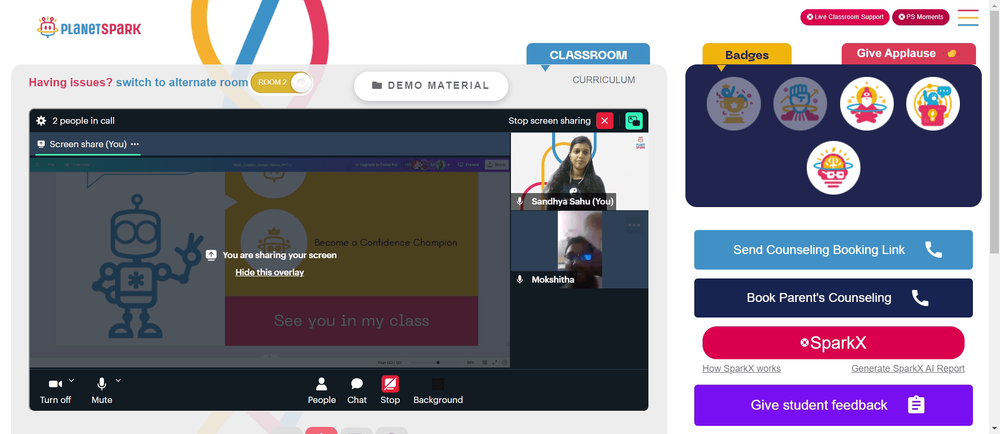Click clipboard icon on Give student feedback
Image resolution: width=1000 pixels, height=434 pixels.
click(x=916, y=405)
